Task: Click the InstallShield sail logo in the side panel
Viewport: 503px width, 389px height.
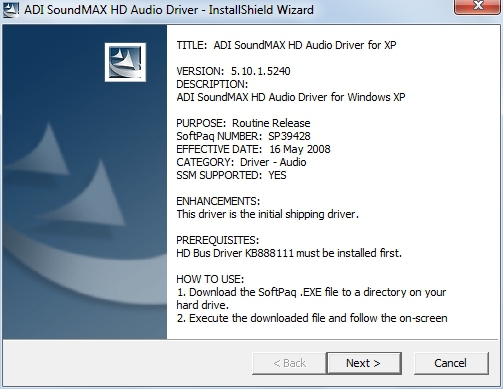Action: (125, 62)
